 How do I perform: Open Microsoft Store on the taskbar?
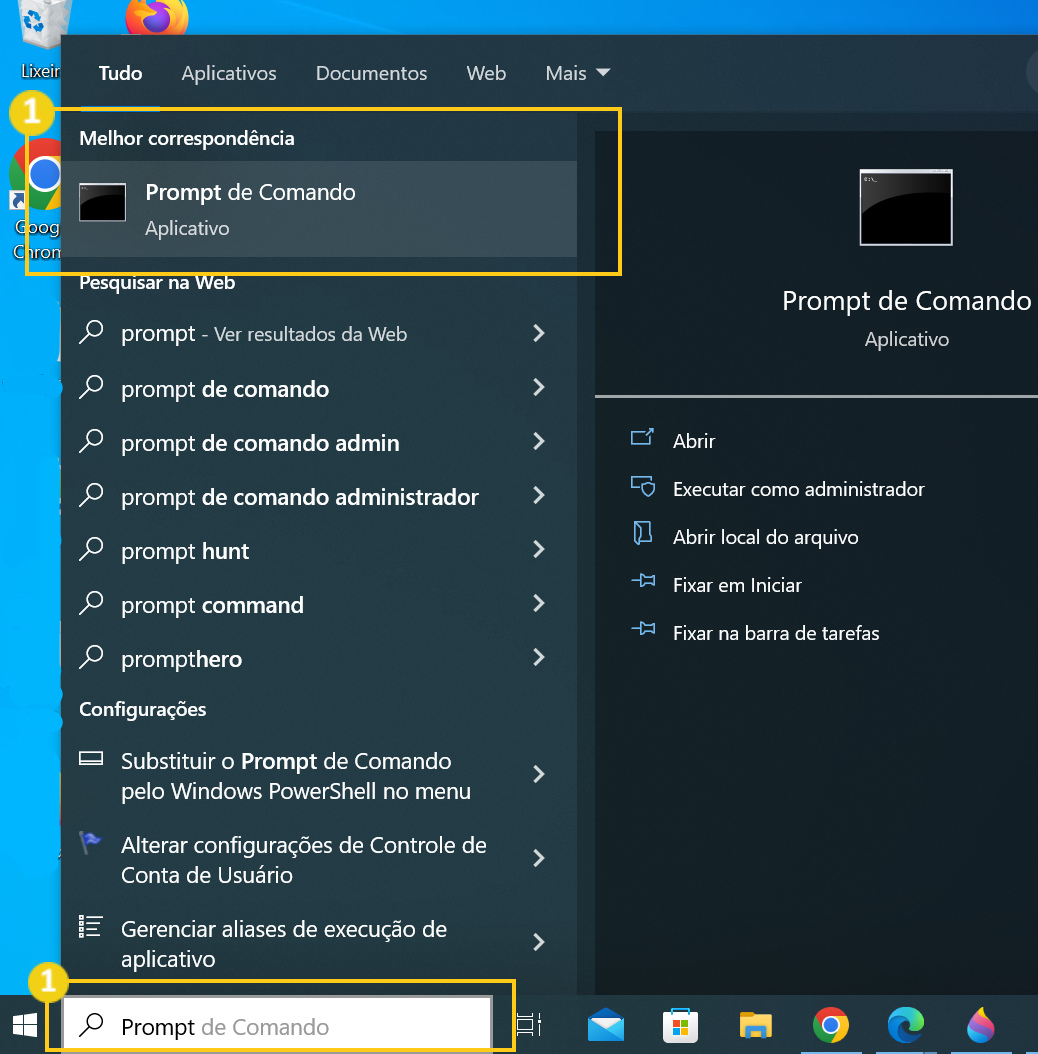(680, 1026)
